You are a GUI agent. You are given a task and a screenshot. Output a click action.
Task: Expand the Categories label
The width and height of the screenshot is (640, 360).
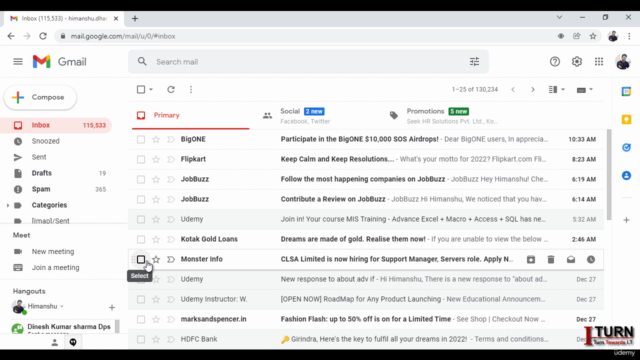click(x=8, y=205)
